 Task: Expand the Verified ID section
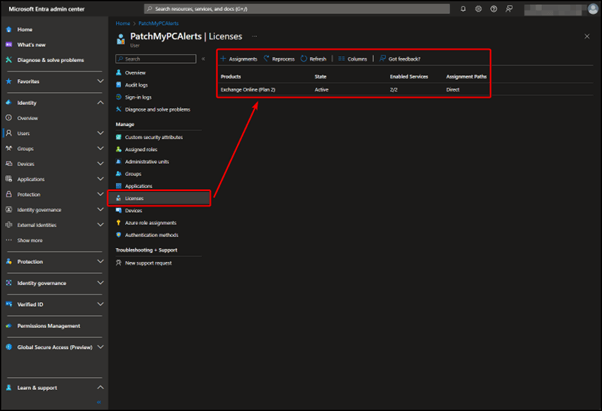coord(100,304)
